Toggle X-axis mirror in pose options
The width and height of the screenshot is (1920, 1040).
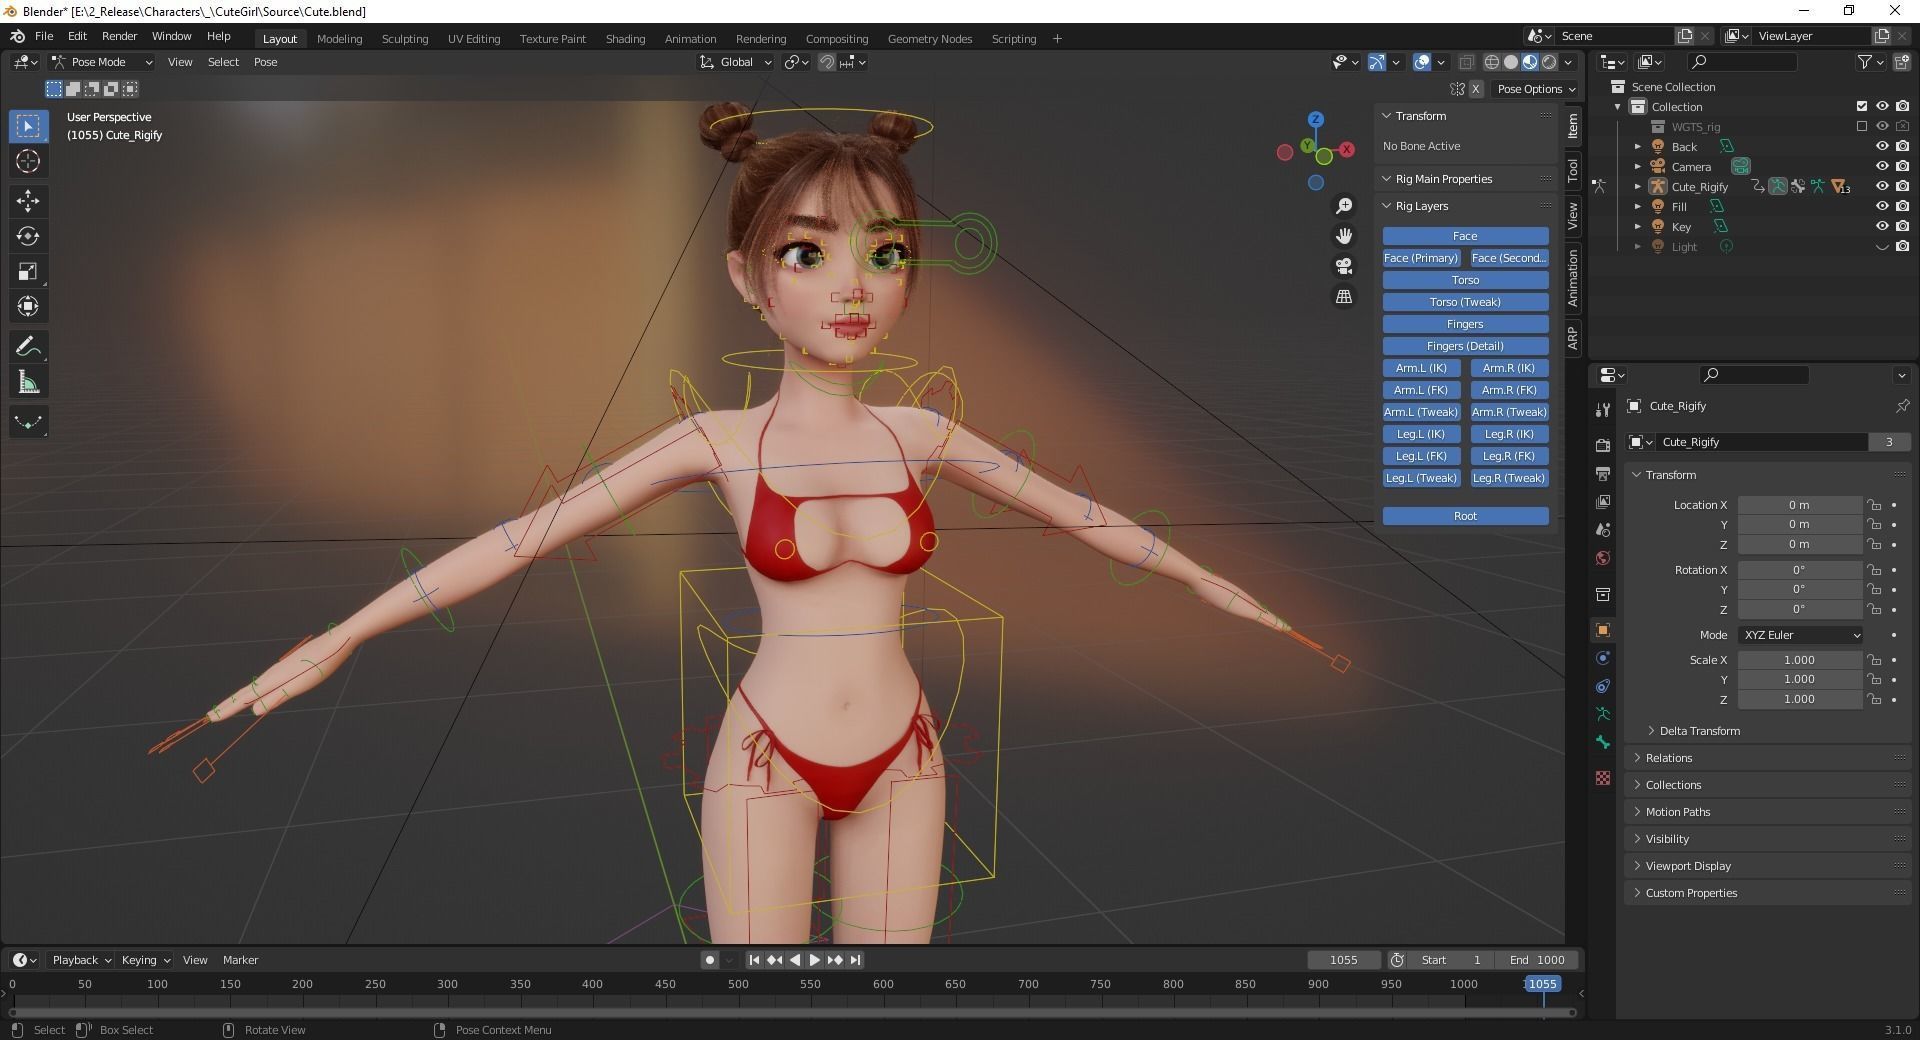(x=1475, y=89)
